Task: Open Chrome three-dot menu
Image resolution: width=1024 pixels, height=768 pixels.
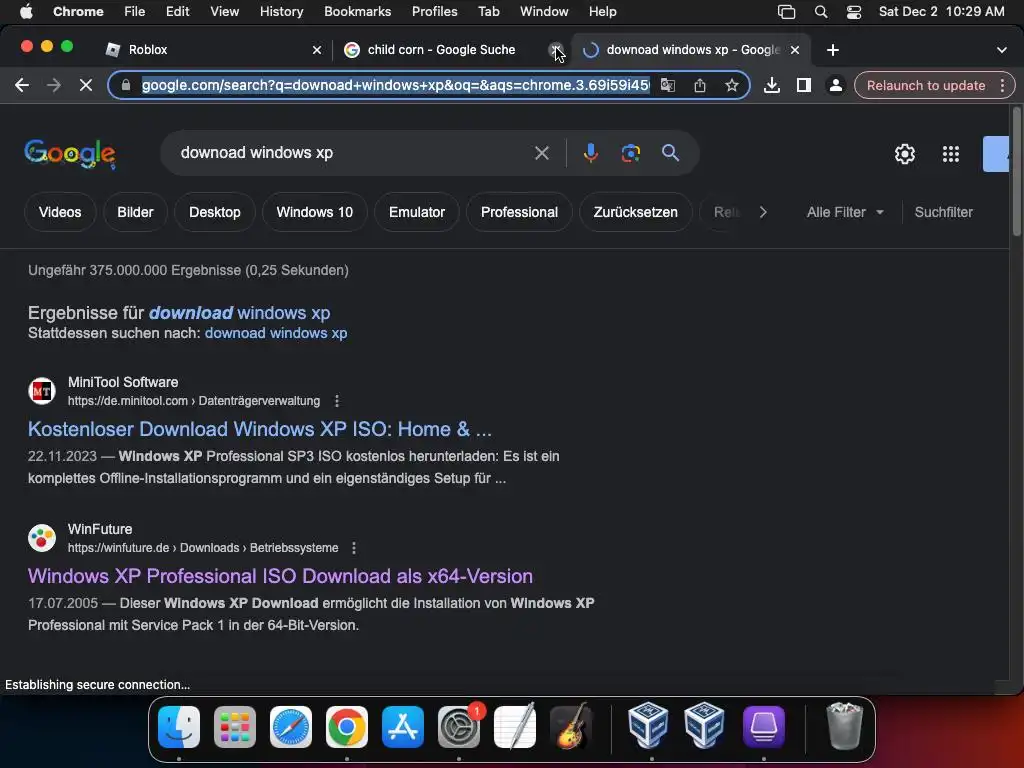Action: point(1002,86)
